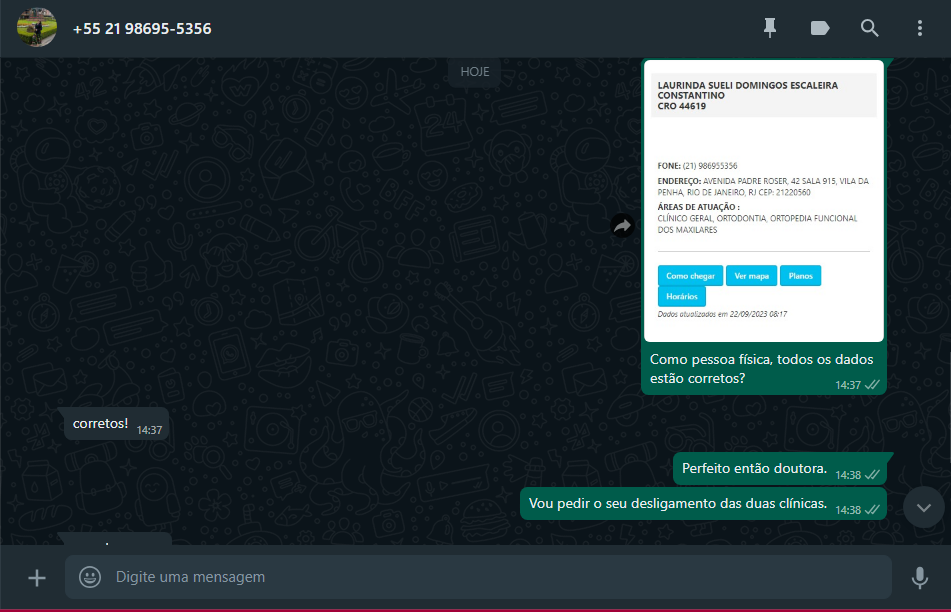This screenshot has width=951, height=612.
Task: Select 'Horários' button in image
Action: pos(682,297)
